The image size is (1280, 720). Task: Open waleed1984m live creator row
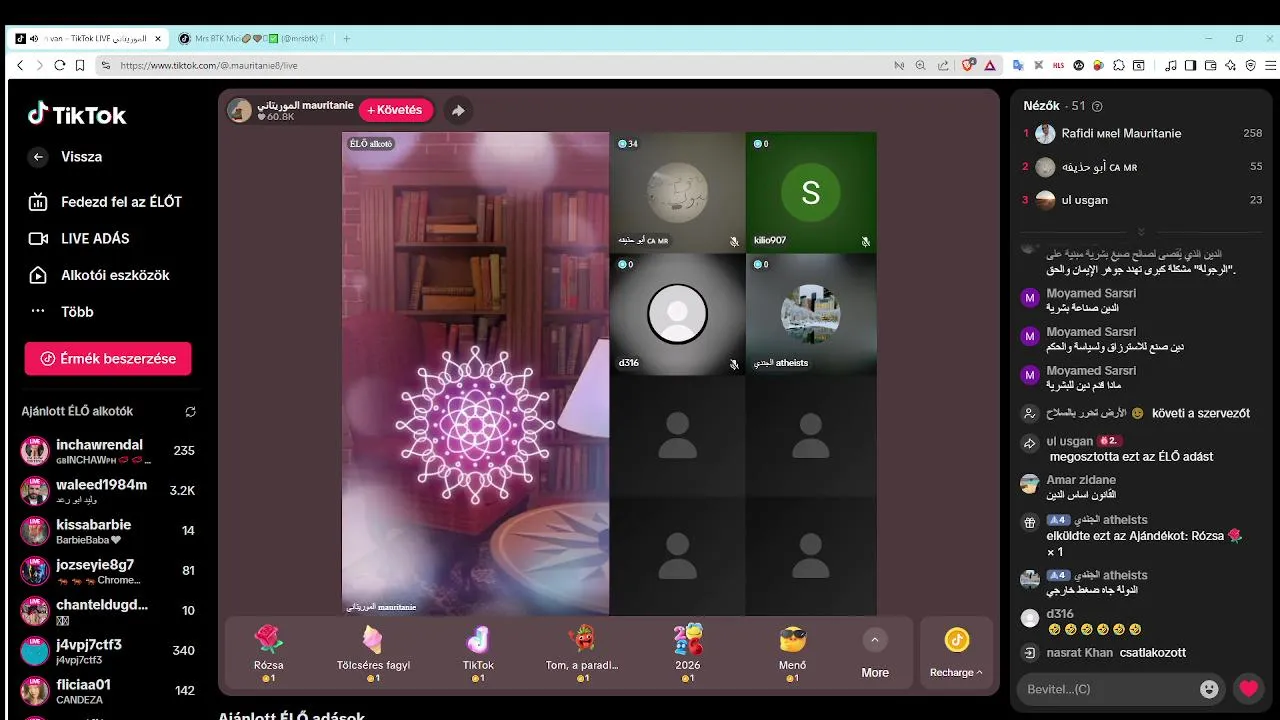[108, 491]
